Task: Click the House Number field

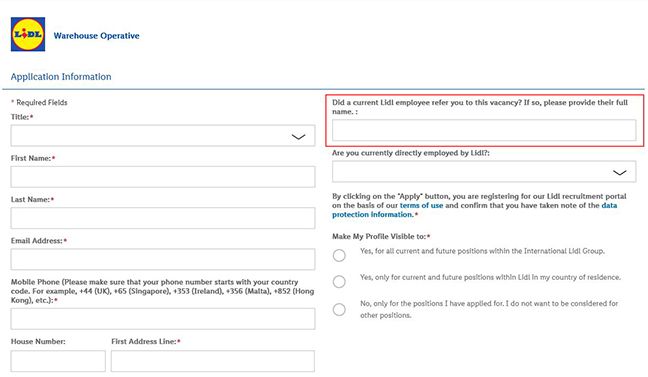Action: [58, 361]
